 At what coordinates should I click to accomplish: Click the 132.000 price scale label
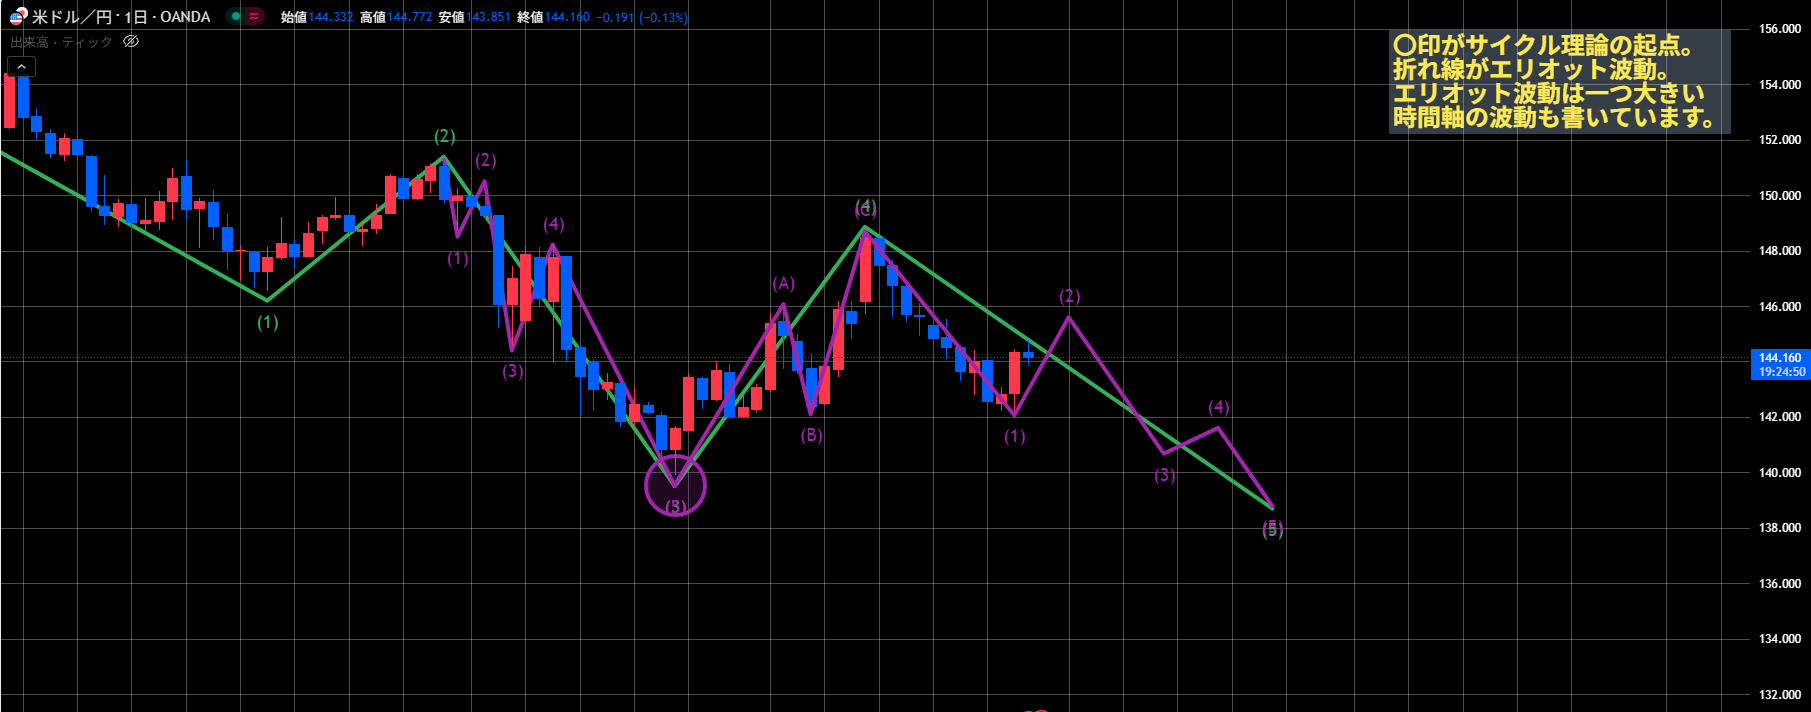1779,694
